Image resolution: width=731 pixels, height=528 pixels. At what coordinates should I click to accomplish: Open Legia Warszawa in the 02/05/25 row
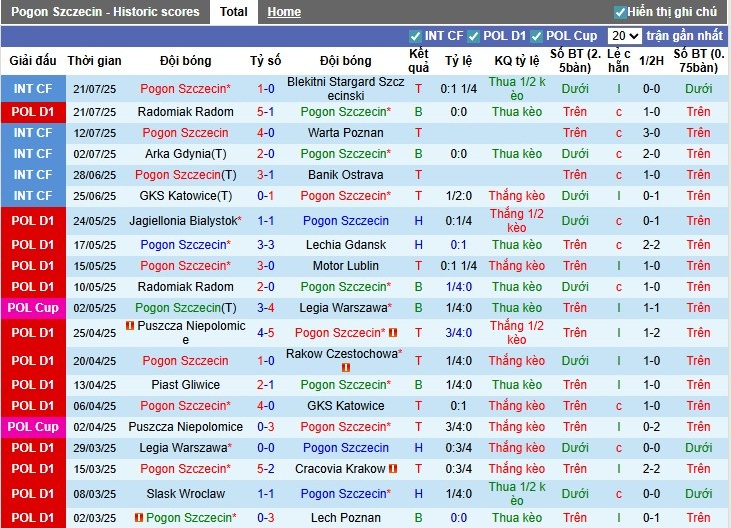coord(346,308)
